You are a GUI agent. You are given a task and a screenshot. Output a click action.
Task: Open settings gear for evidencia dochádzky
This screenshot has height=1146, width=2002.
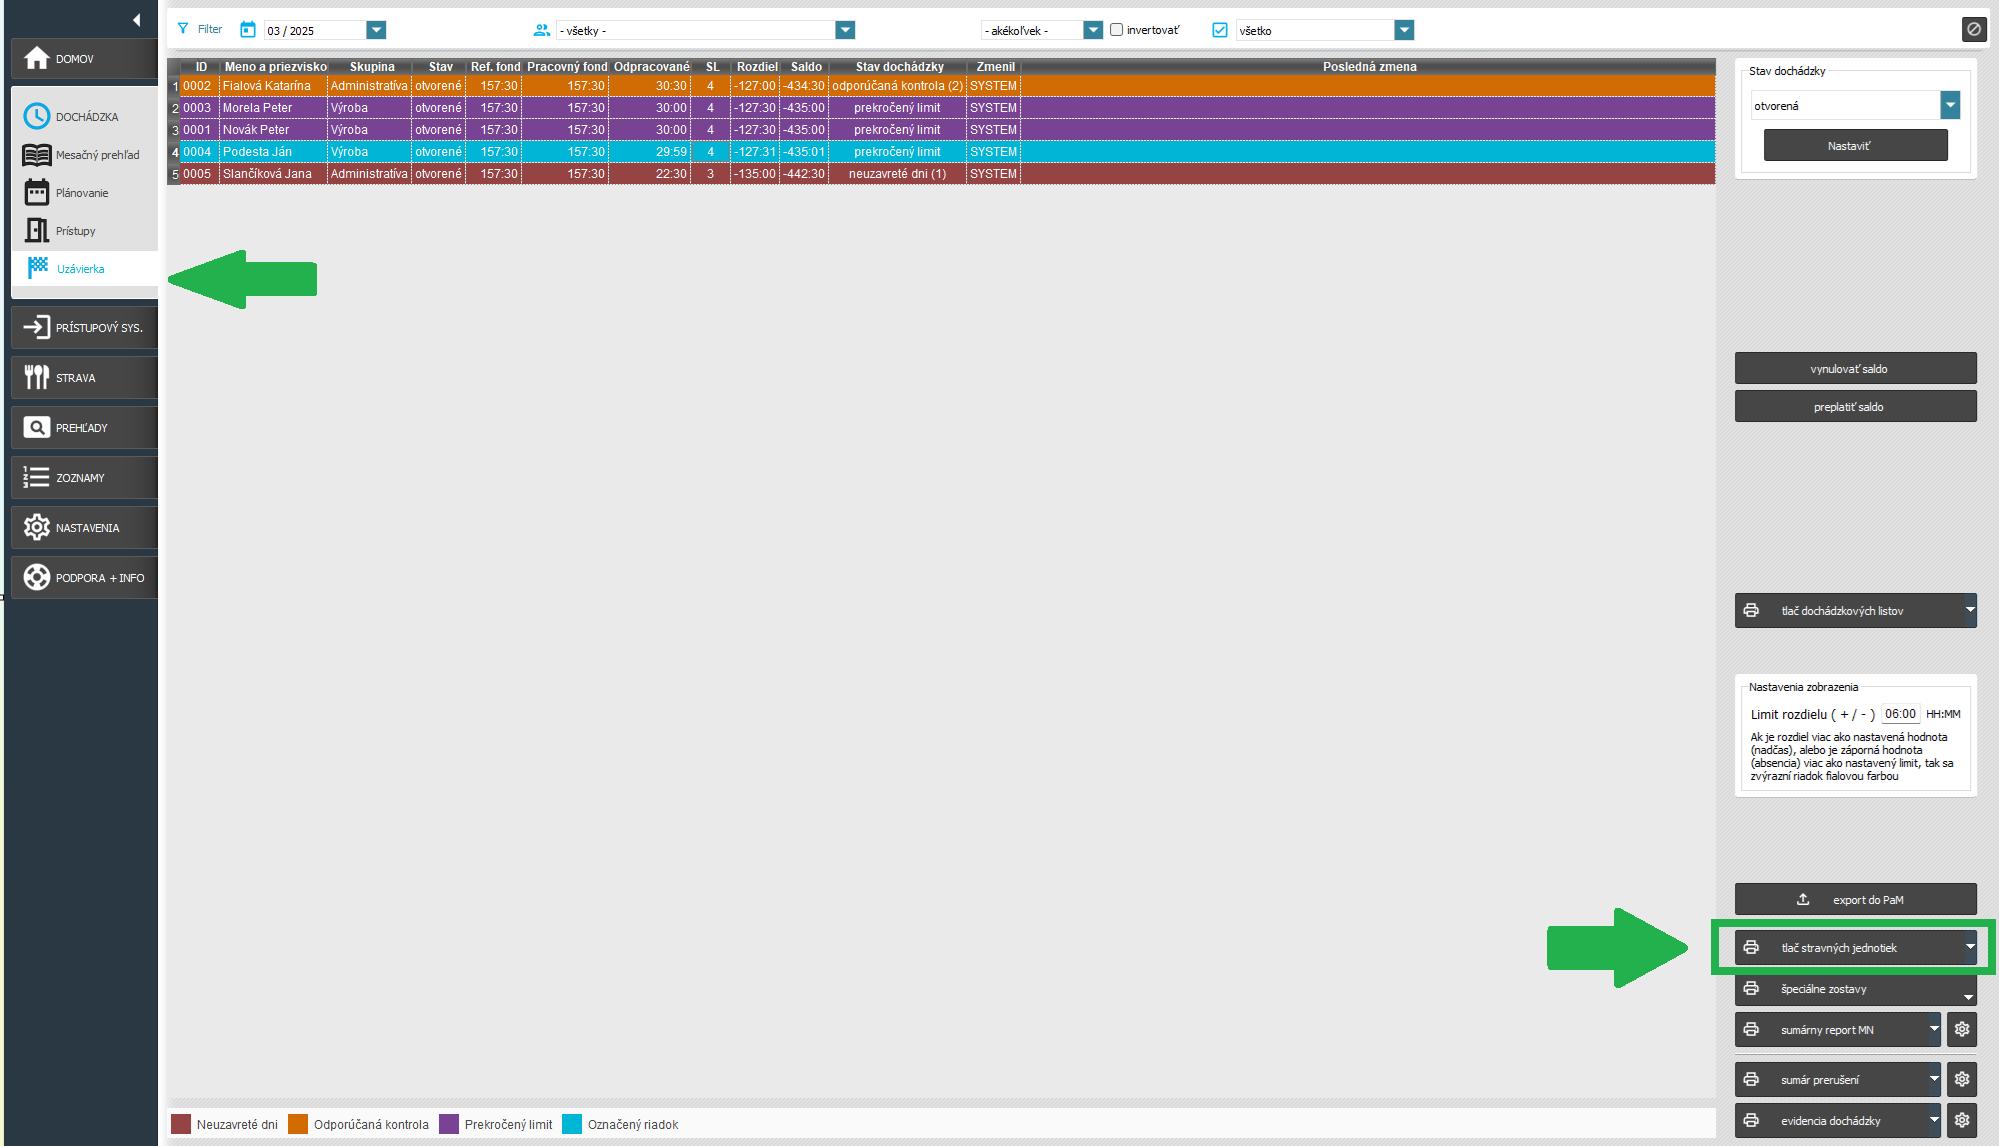tap(1961, 1120)
